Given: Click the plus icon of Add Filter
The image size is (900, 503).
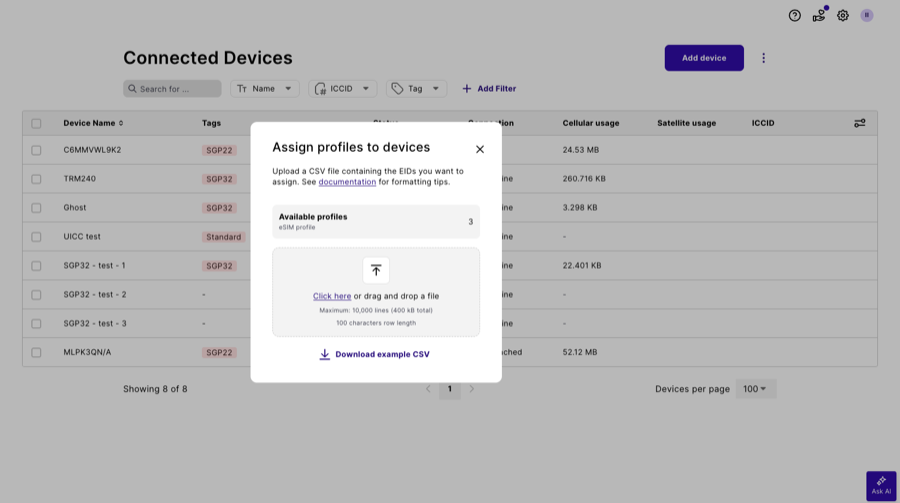Looking at the screenshot, I should pyautogui.click(x=467, y=88).
